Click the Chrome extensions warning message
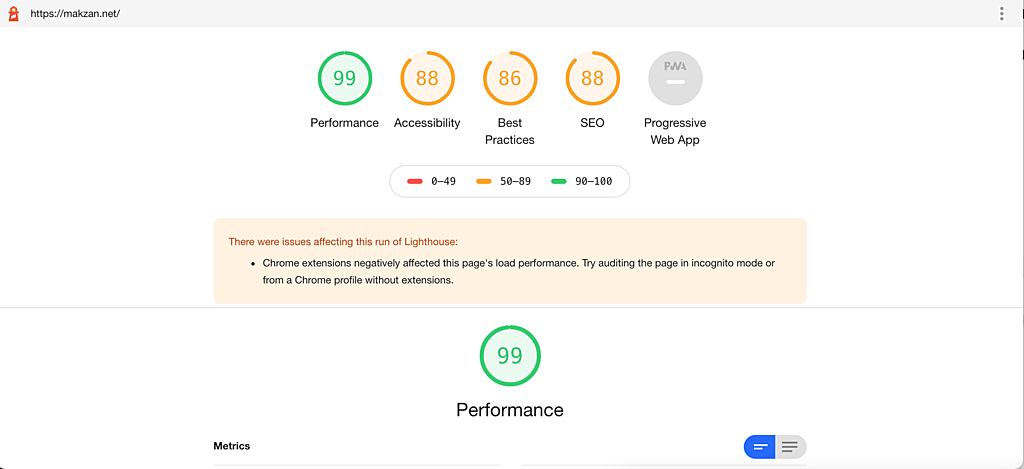This screenshot has height=469, width=1024. tap(518, 271)
